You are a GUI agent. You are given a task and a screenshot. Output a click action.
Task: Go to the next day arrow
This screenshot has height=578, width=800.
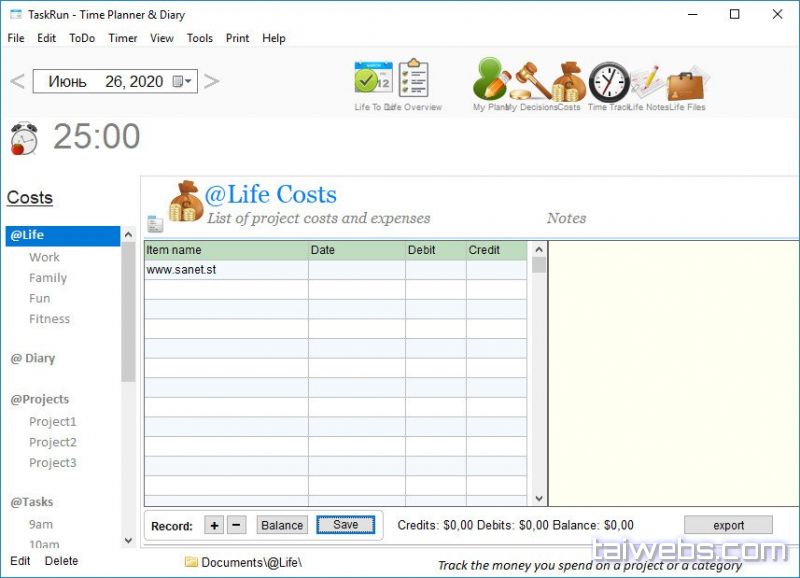[211, 82]
